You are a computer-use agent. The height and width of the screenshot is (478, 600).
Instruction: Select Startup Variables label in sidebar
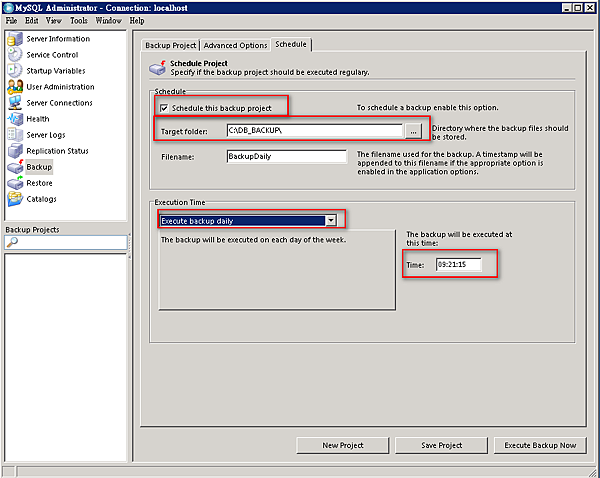(56, 71)
